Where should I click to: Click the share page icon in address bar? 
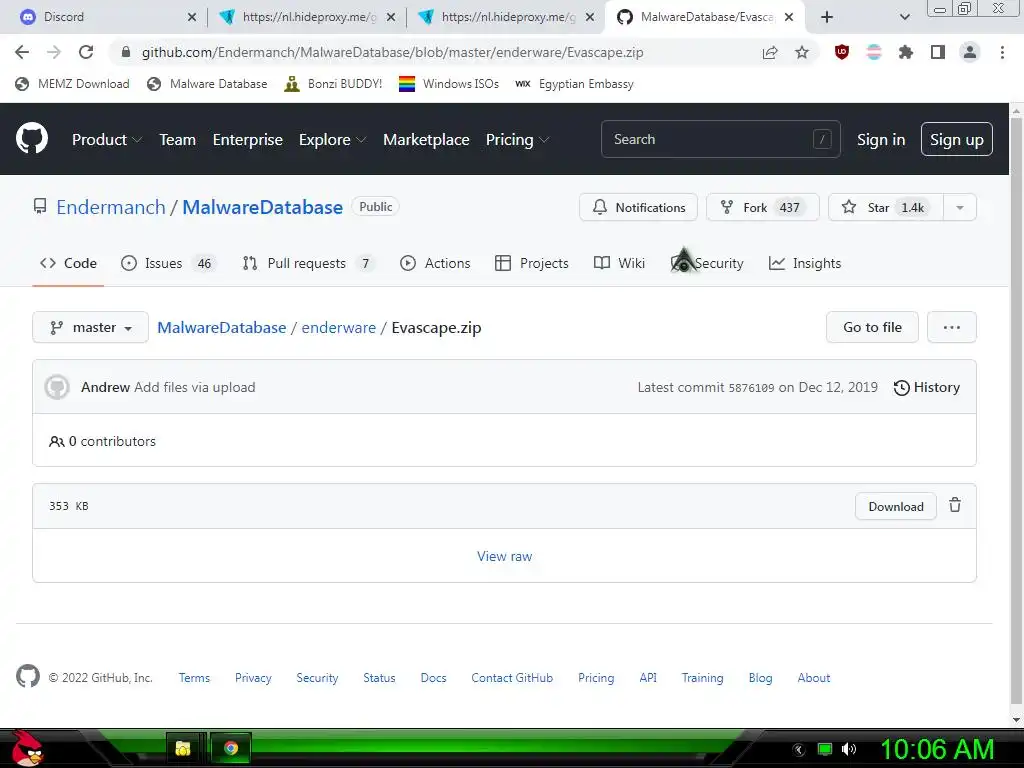click(770, 52)
